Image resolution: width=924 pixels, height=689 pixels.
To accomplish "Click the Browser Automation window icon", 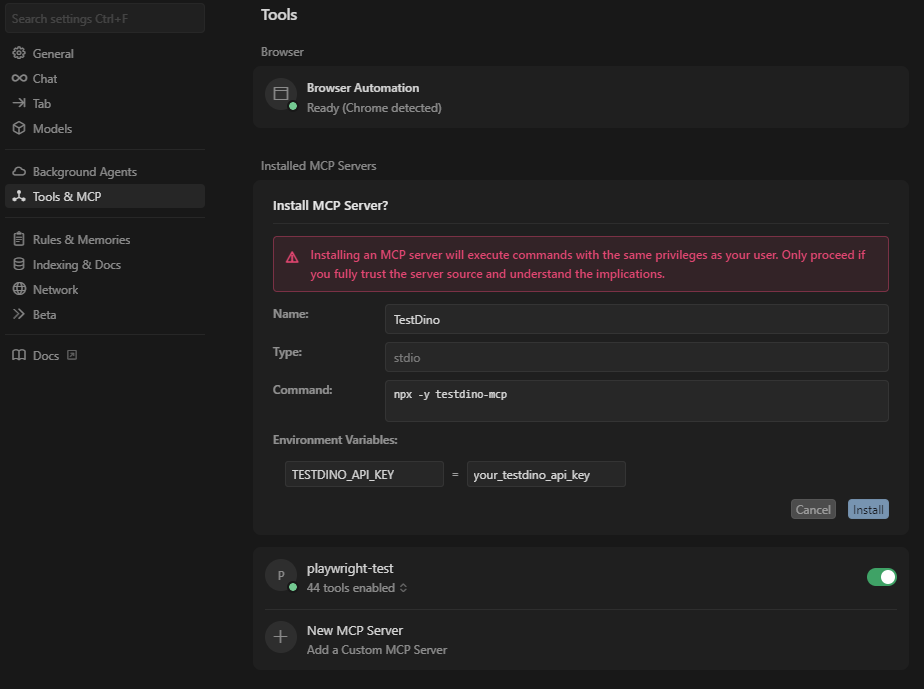I will [281, 94].
